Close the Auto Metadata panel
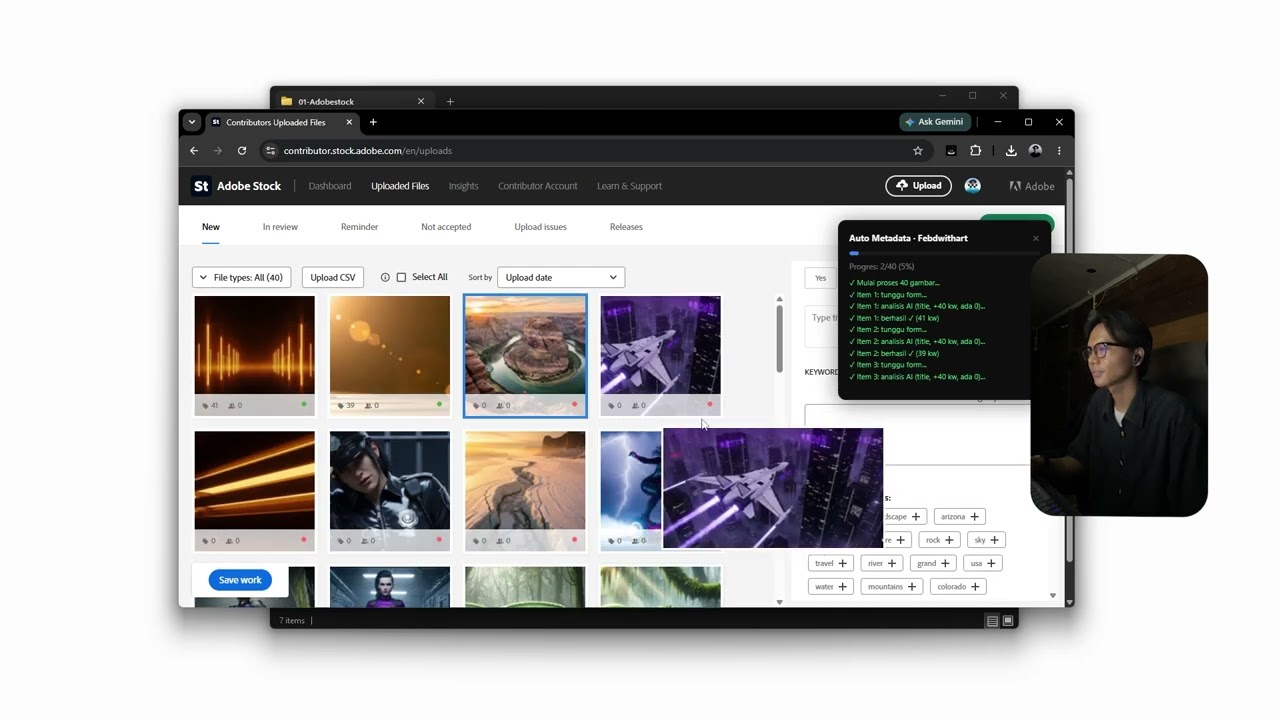The width and height of the screenshot is (1280, 720). tap(1036, 238)
